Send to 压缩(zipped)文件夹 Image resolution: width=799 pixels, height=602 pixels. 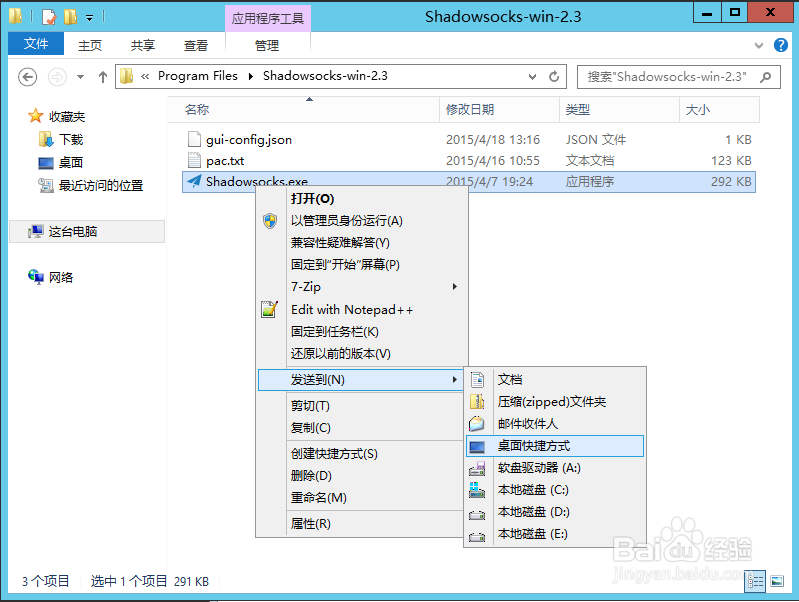tap(555, 402)
